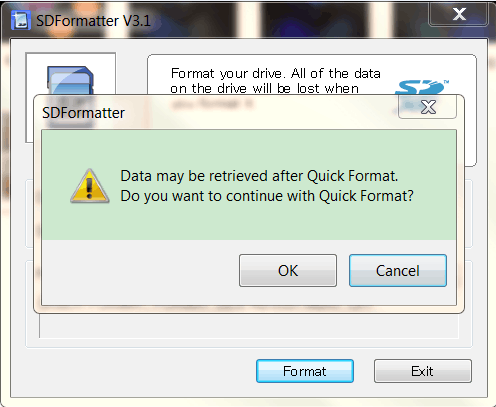Image resolution: width=496 pixels, height=407 pixels.
Task: Click the 'Data may be retrieved' message line
Action: click(x=259, y=176)
